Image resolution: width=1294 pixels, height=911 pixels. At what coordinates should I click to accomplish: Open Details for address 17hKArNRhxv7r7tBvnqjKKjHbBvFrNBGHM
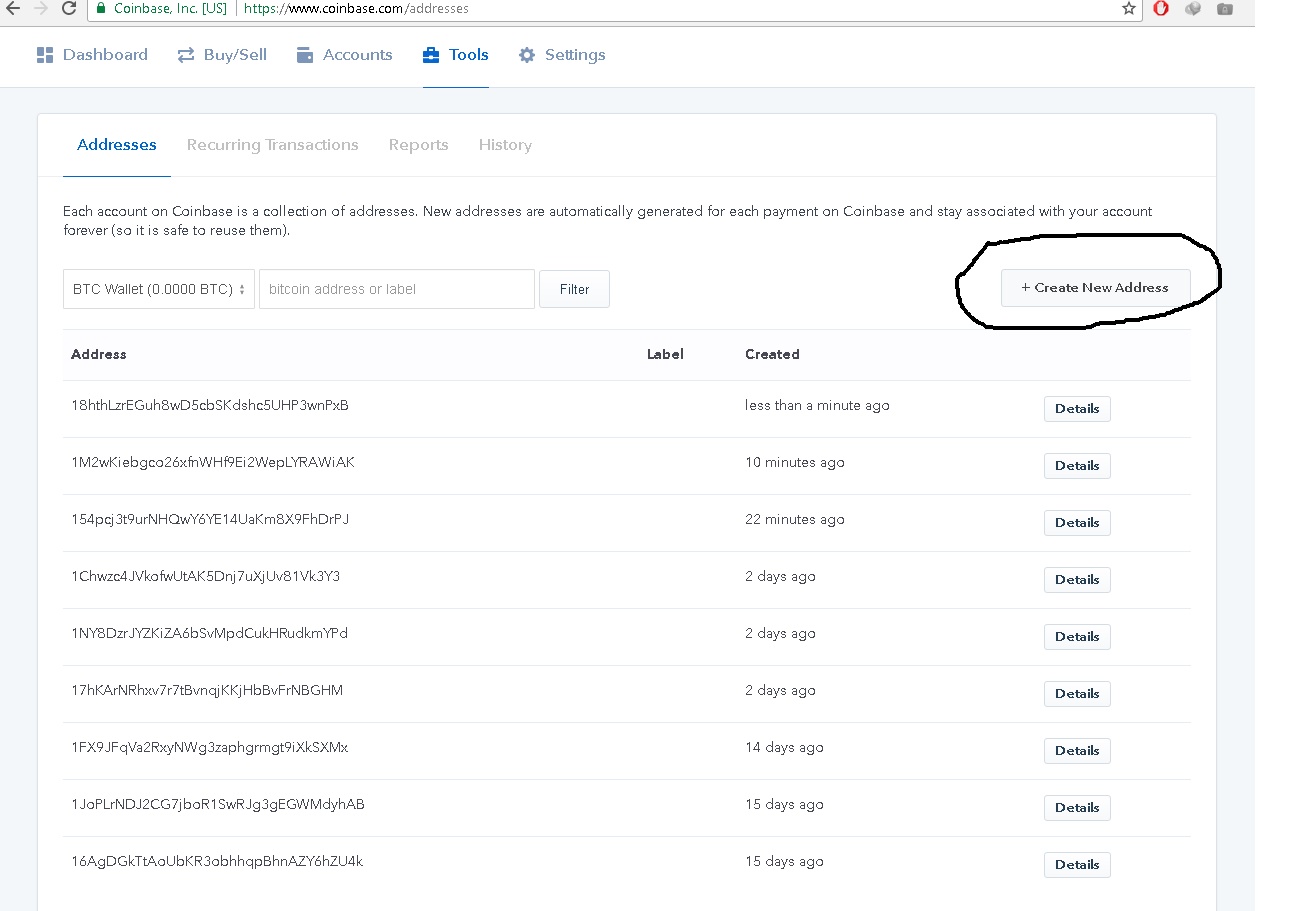click(1077, 694)
